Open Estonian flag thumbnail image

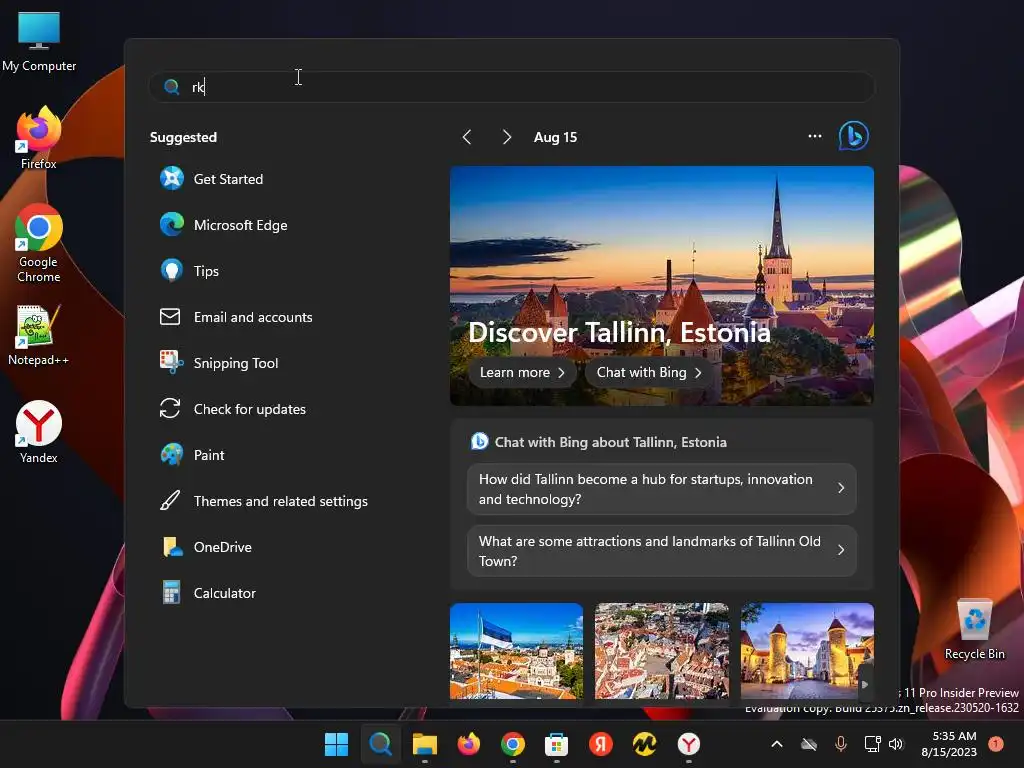tap(516, 651)
